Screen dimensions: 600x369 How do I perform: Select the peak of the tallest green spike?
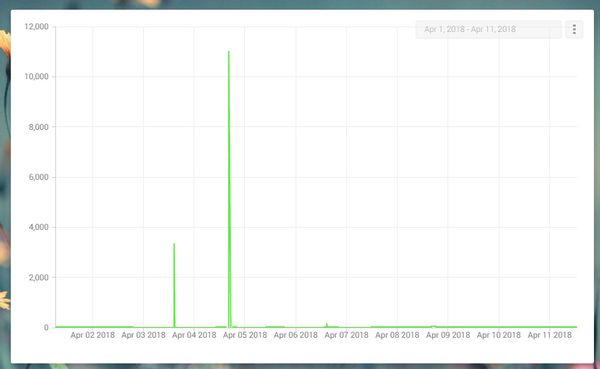(229, 52)
